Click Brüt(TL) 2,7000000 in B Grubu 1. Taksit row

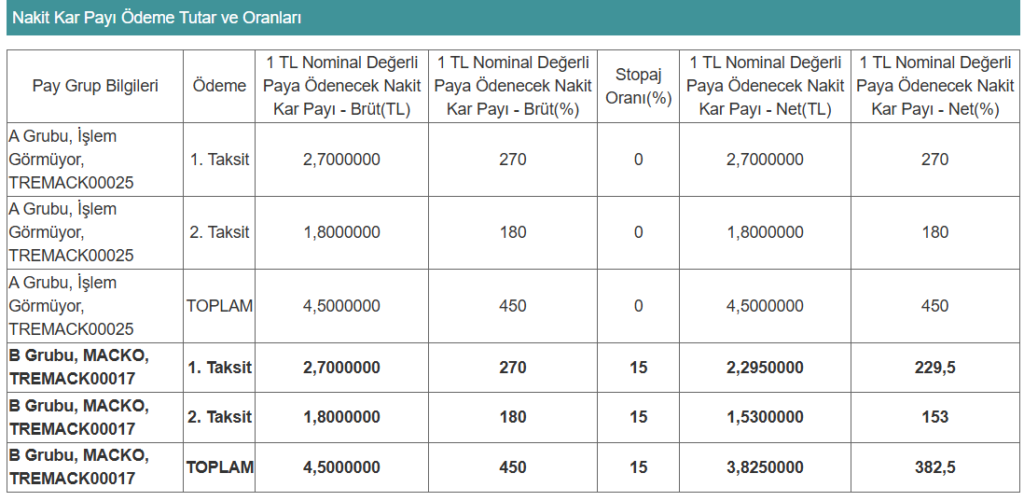342,367
